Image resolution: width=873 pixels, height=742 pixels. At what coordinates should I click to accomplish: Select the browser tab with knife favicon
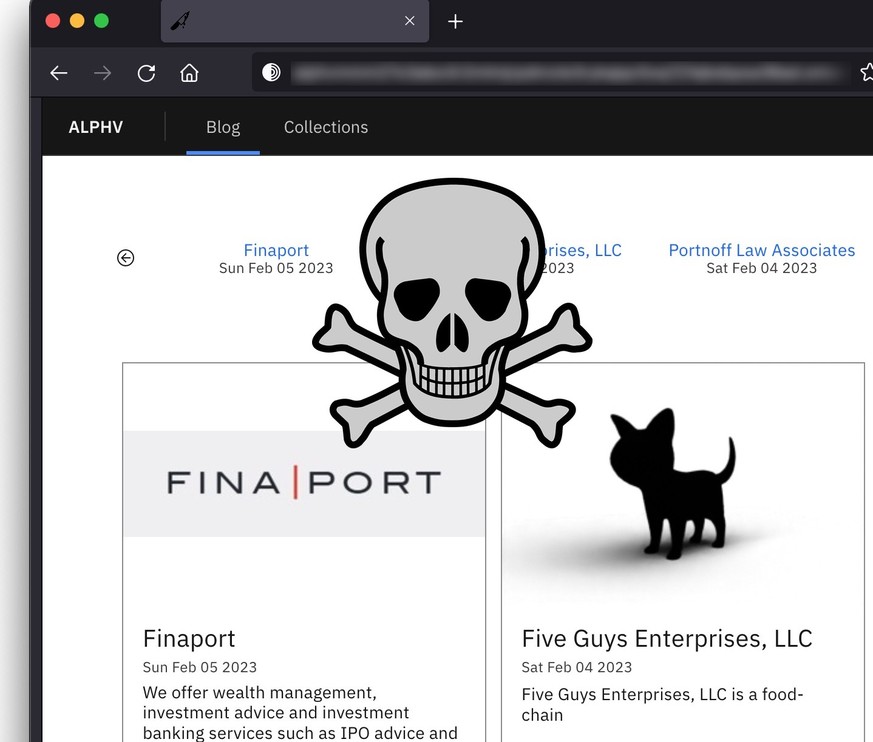click(x=280, y=21)
